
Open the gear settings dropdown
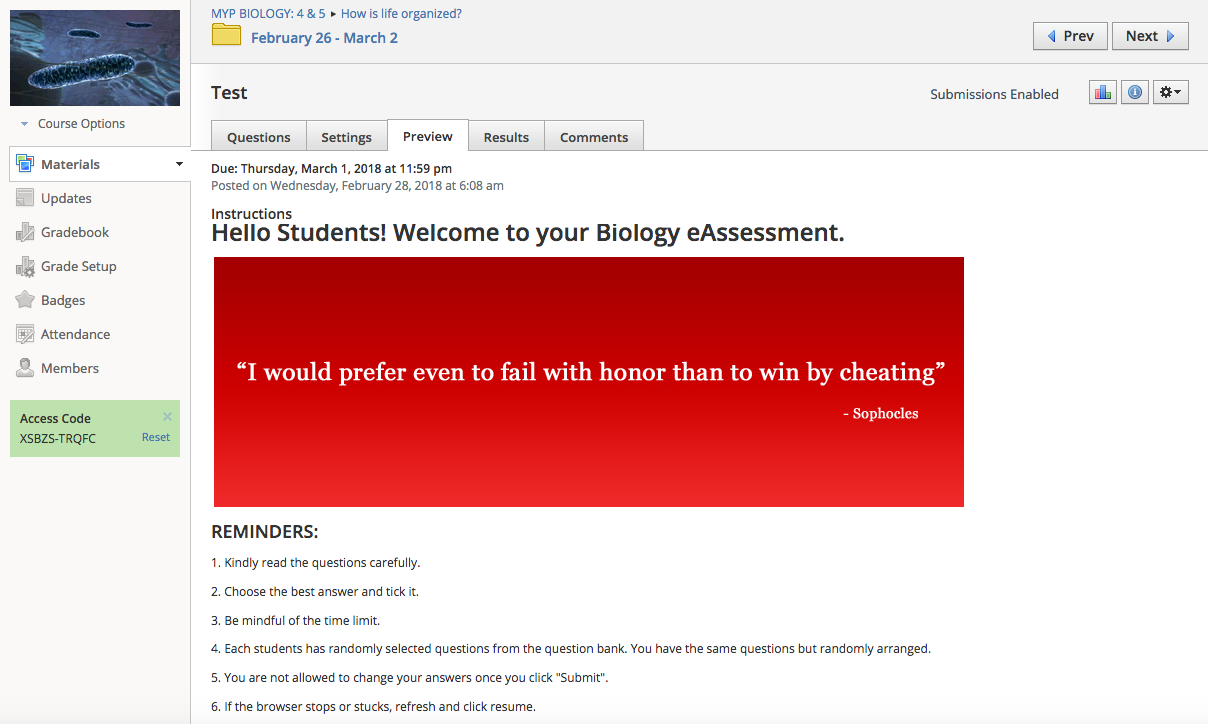[1170, 93]
